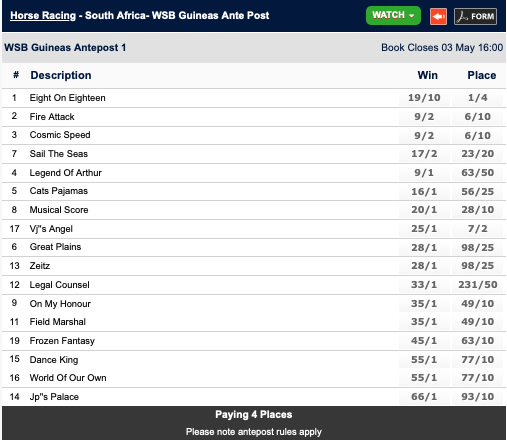
Task: Choose Sail The Seas win odds 17/2
Action: pos(424,154)
